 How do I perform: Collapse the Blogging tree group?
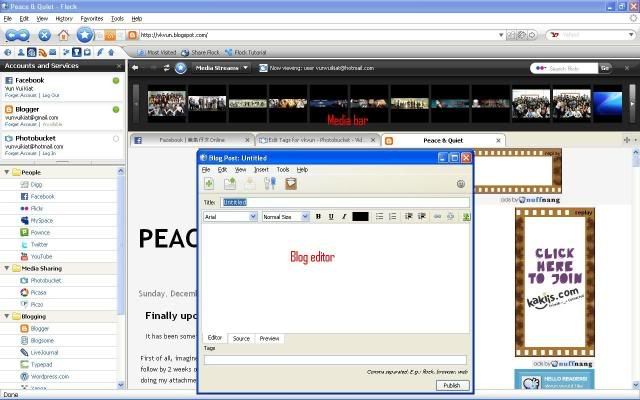tap(7, 316)
